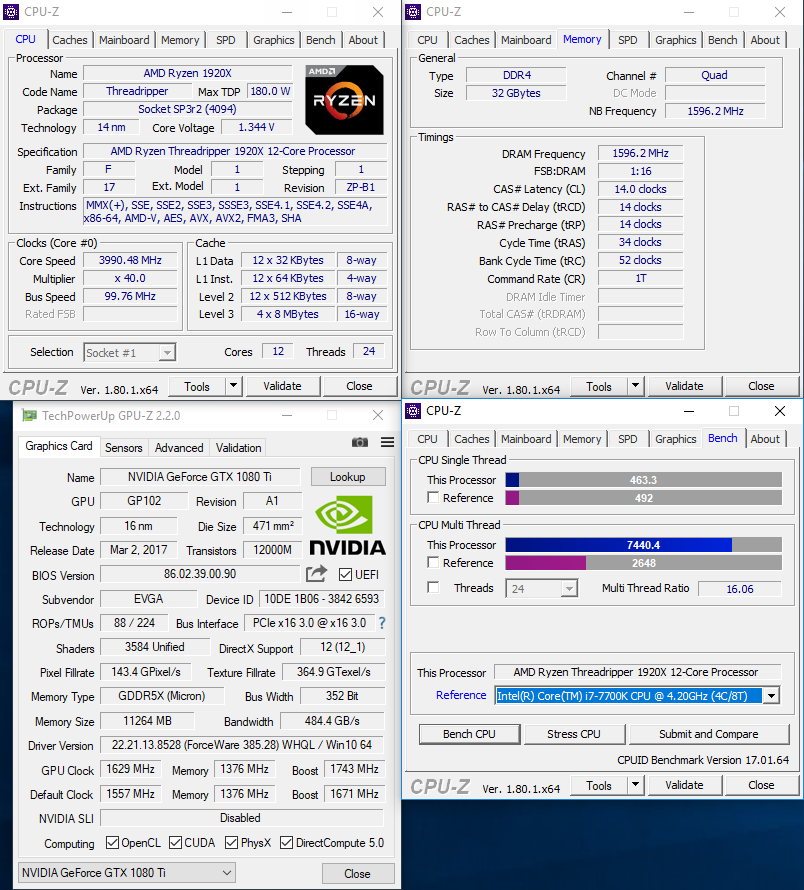
Task: Click the CPU-Z app icon in CPU window title bar
Action: pos(11,11)
